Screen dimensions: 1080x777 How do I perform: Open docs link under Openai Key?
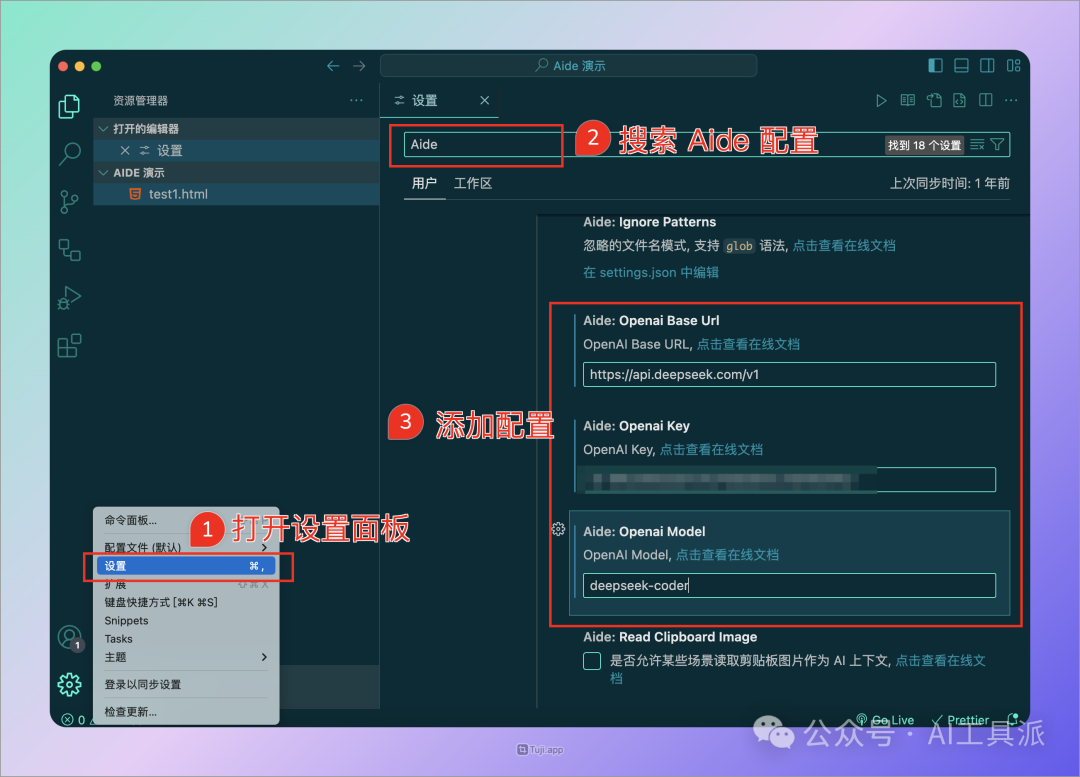[x=712, y=450]
